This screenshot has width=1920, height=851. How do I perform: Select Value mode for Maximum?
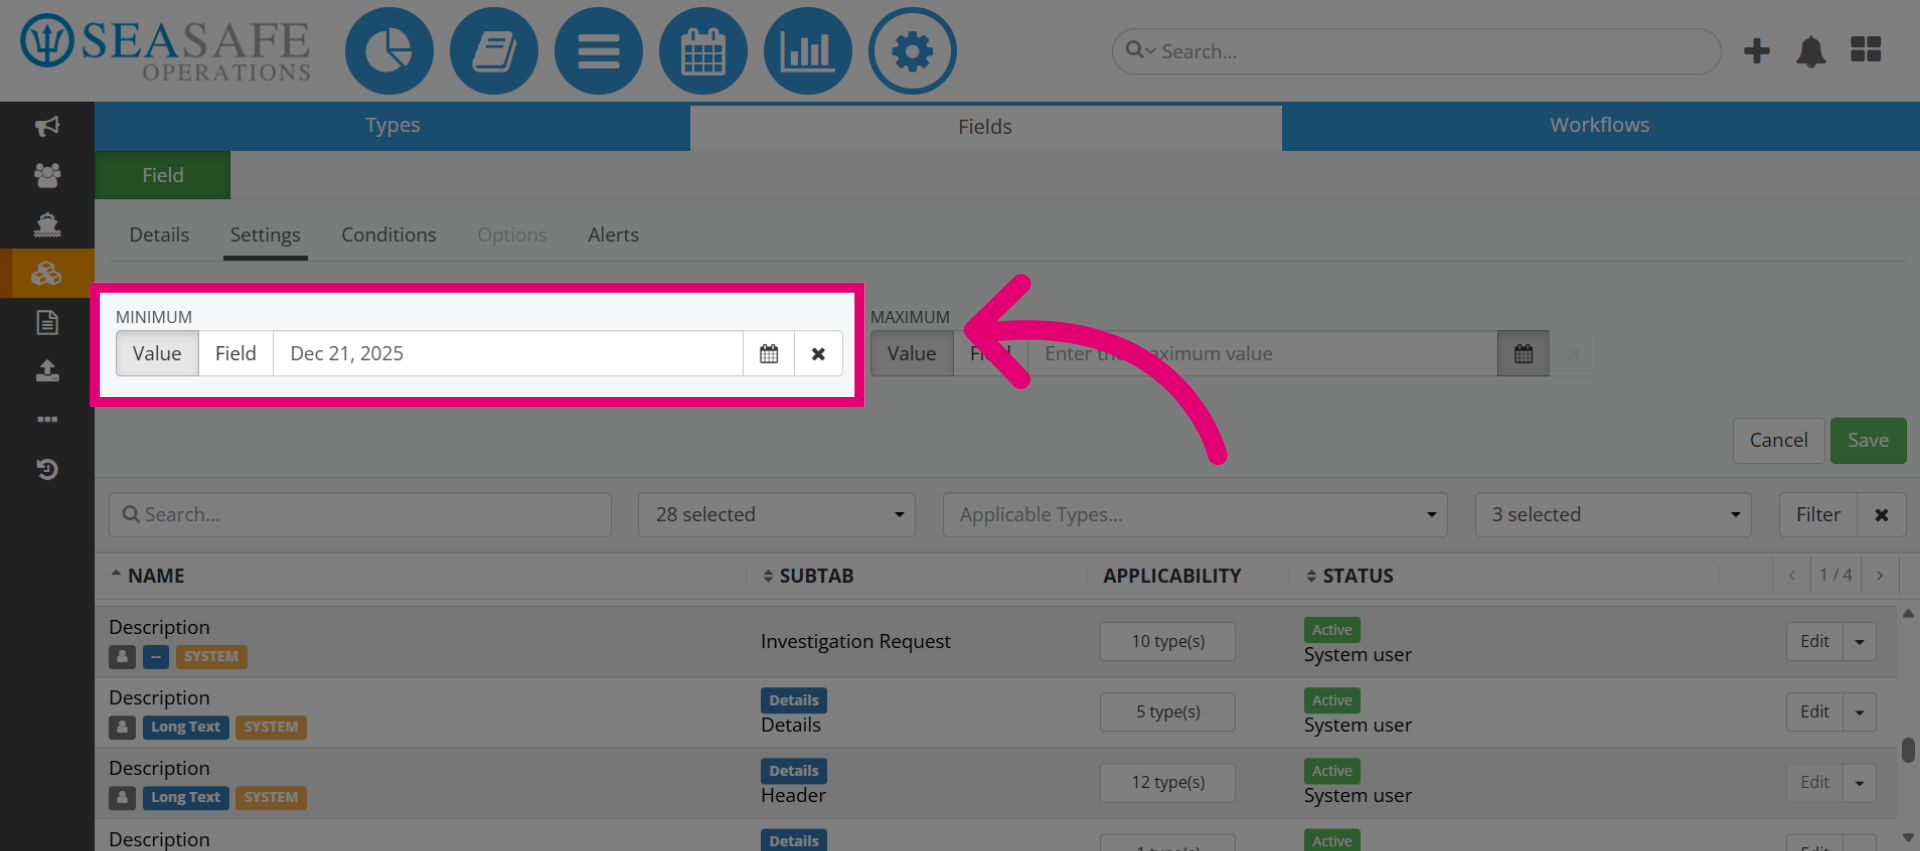(x=912, y=354)
